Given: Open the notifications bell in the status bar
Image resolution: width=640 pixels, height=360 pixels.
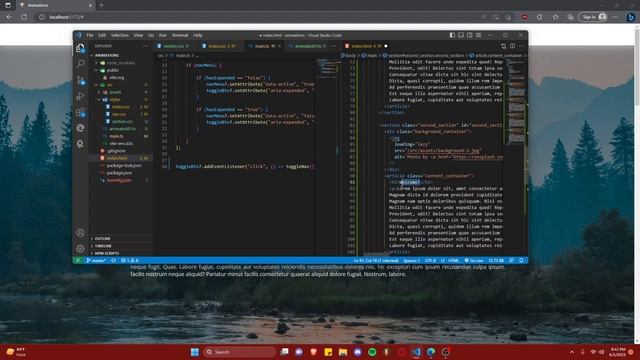Looking at the screenshot, I should 521,260.
